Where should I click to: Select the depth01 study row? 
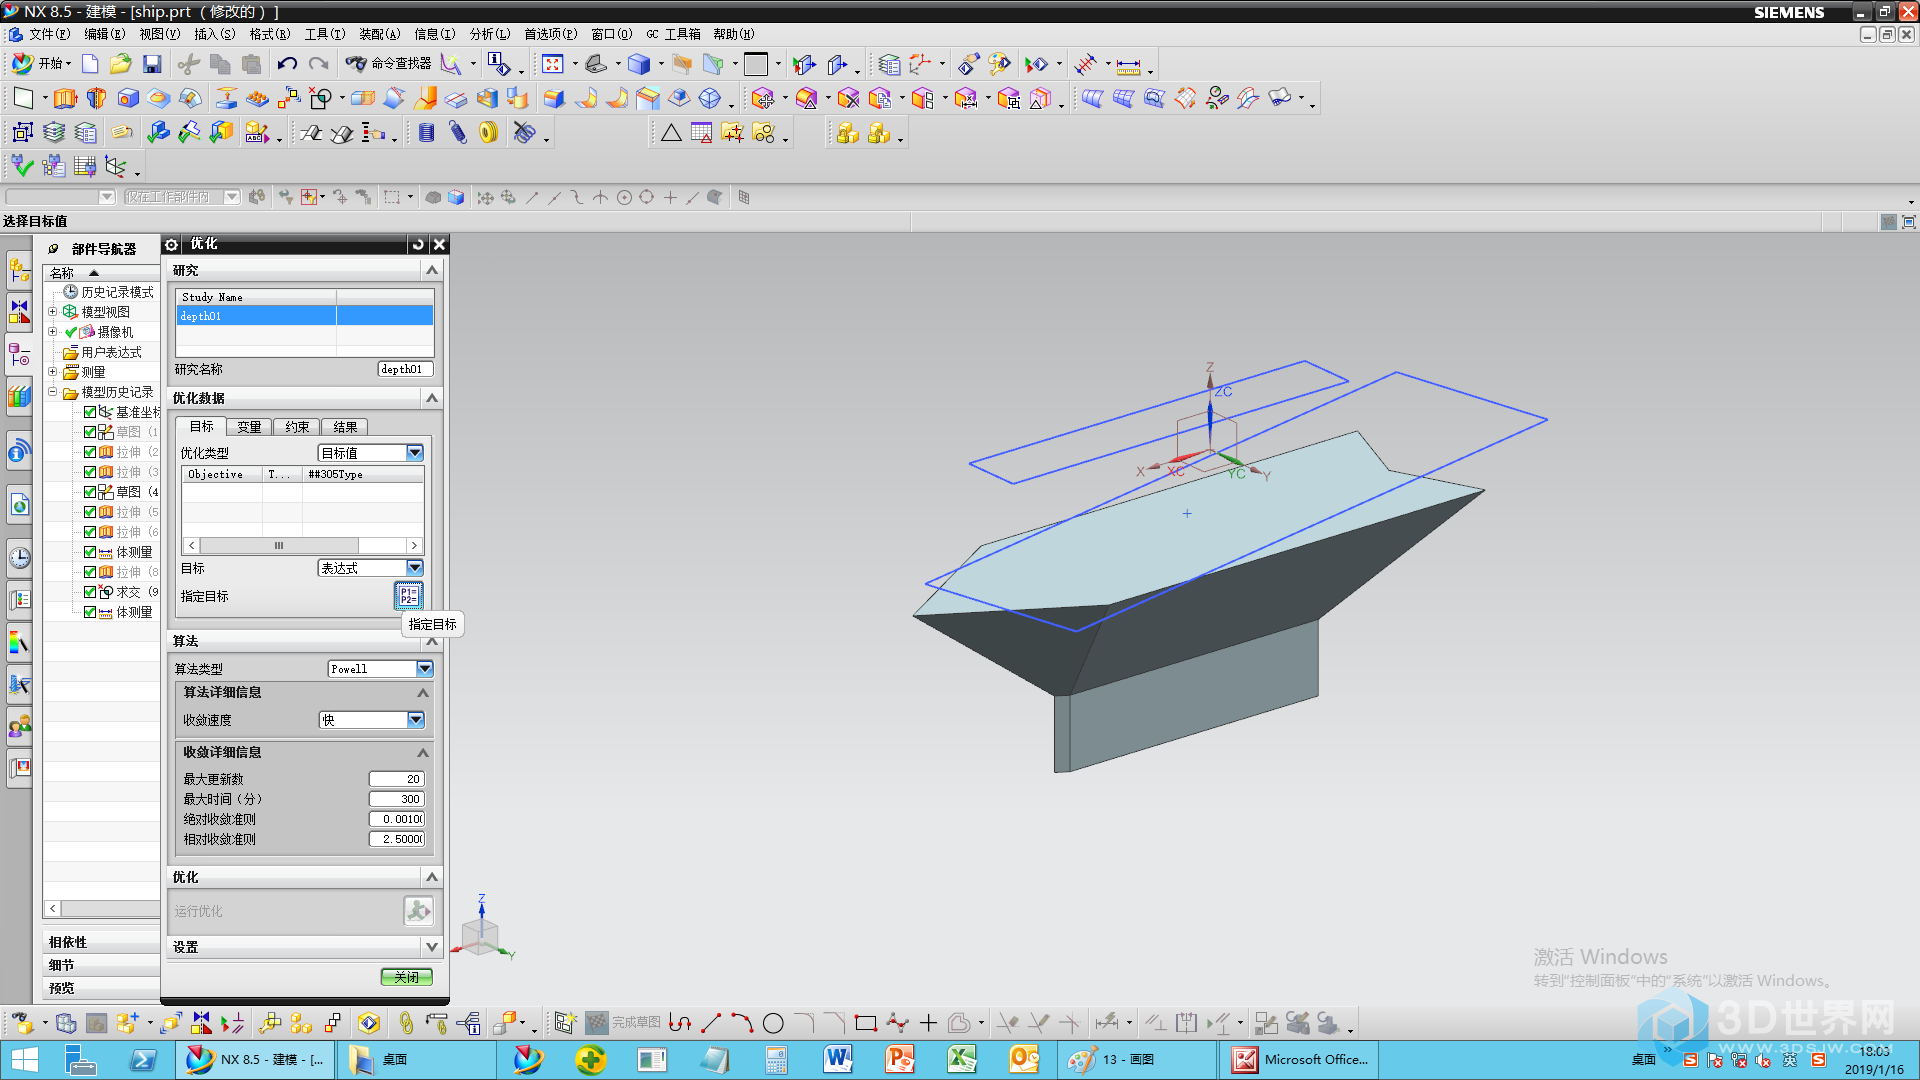point(305,316)
